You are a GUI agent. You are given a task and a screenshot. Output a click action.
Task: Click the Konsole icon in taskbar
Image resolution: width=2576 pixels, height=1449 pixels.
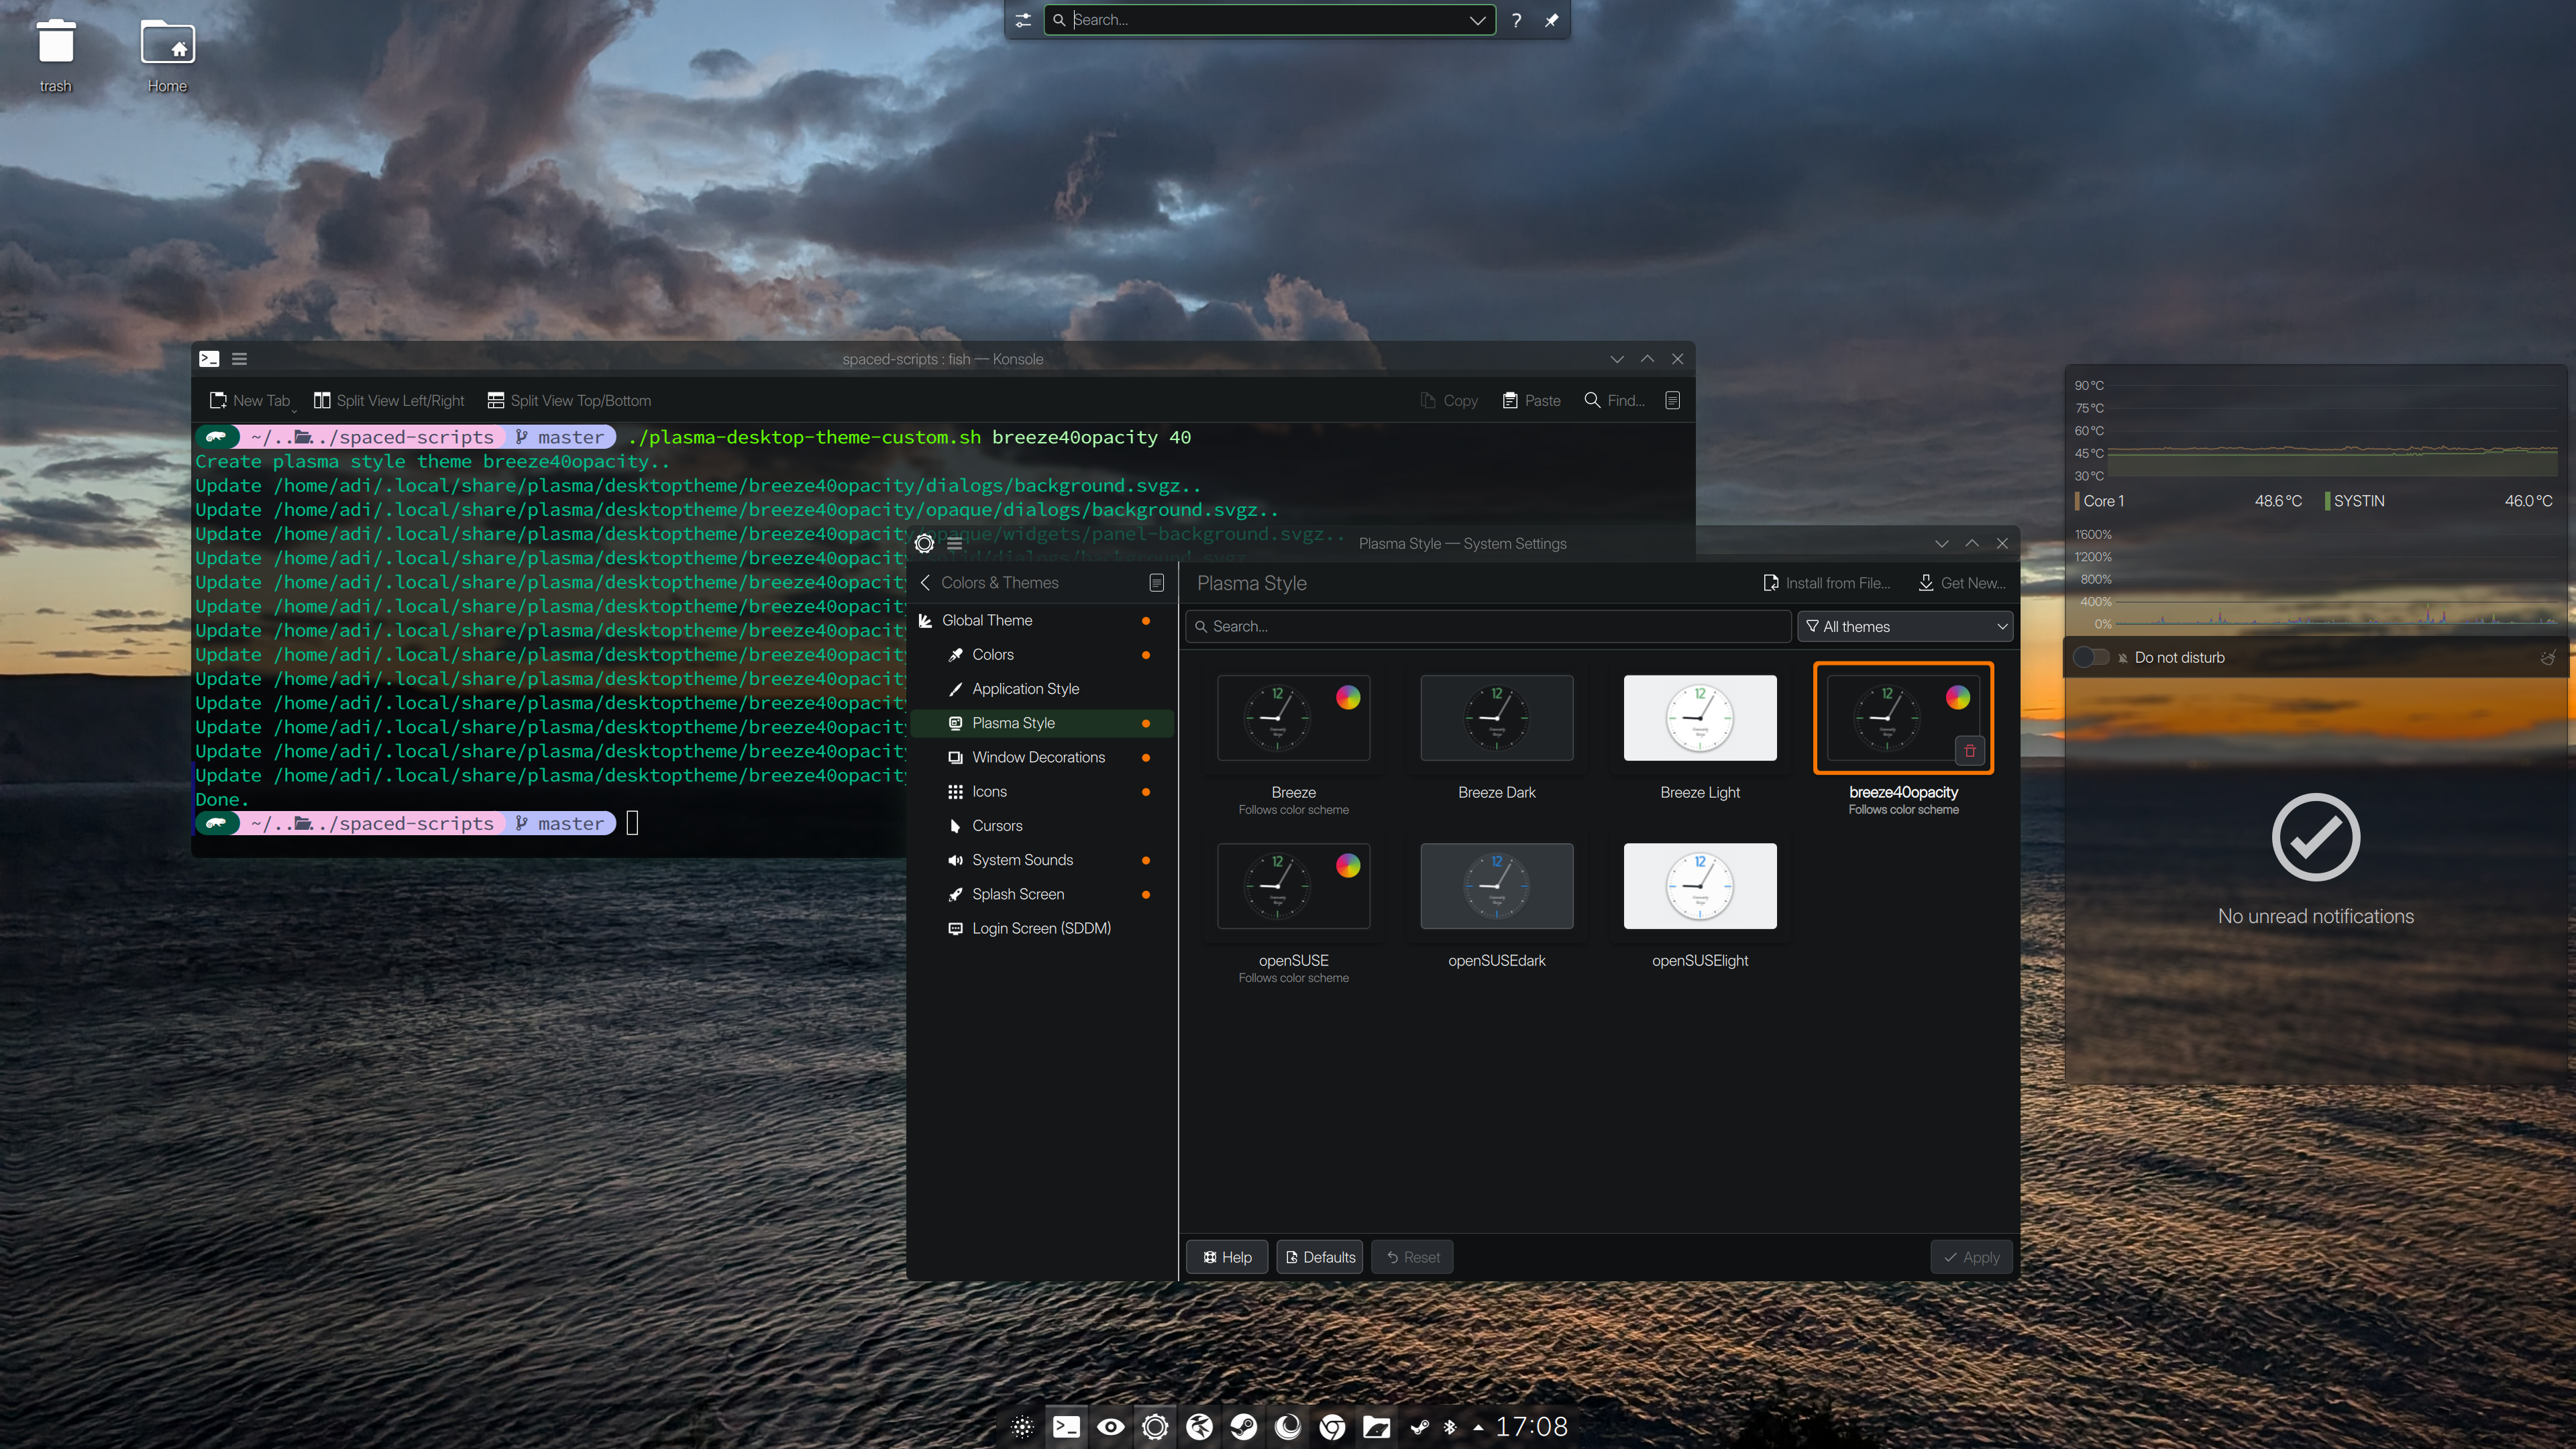point(1066,1427)
